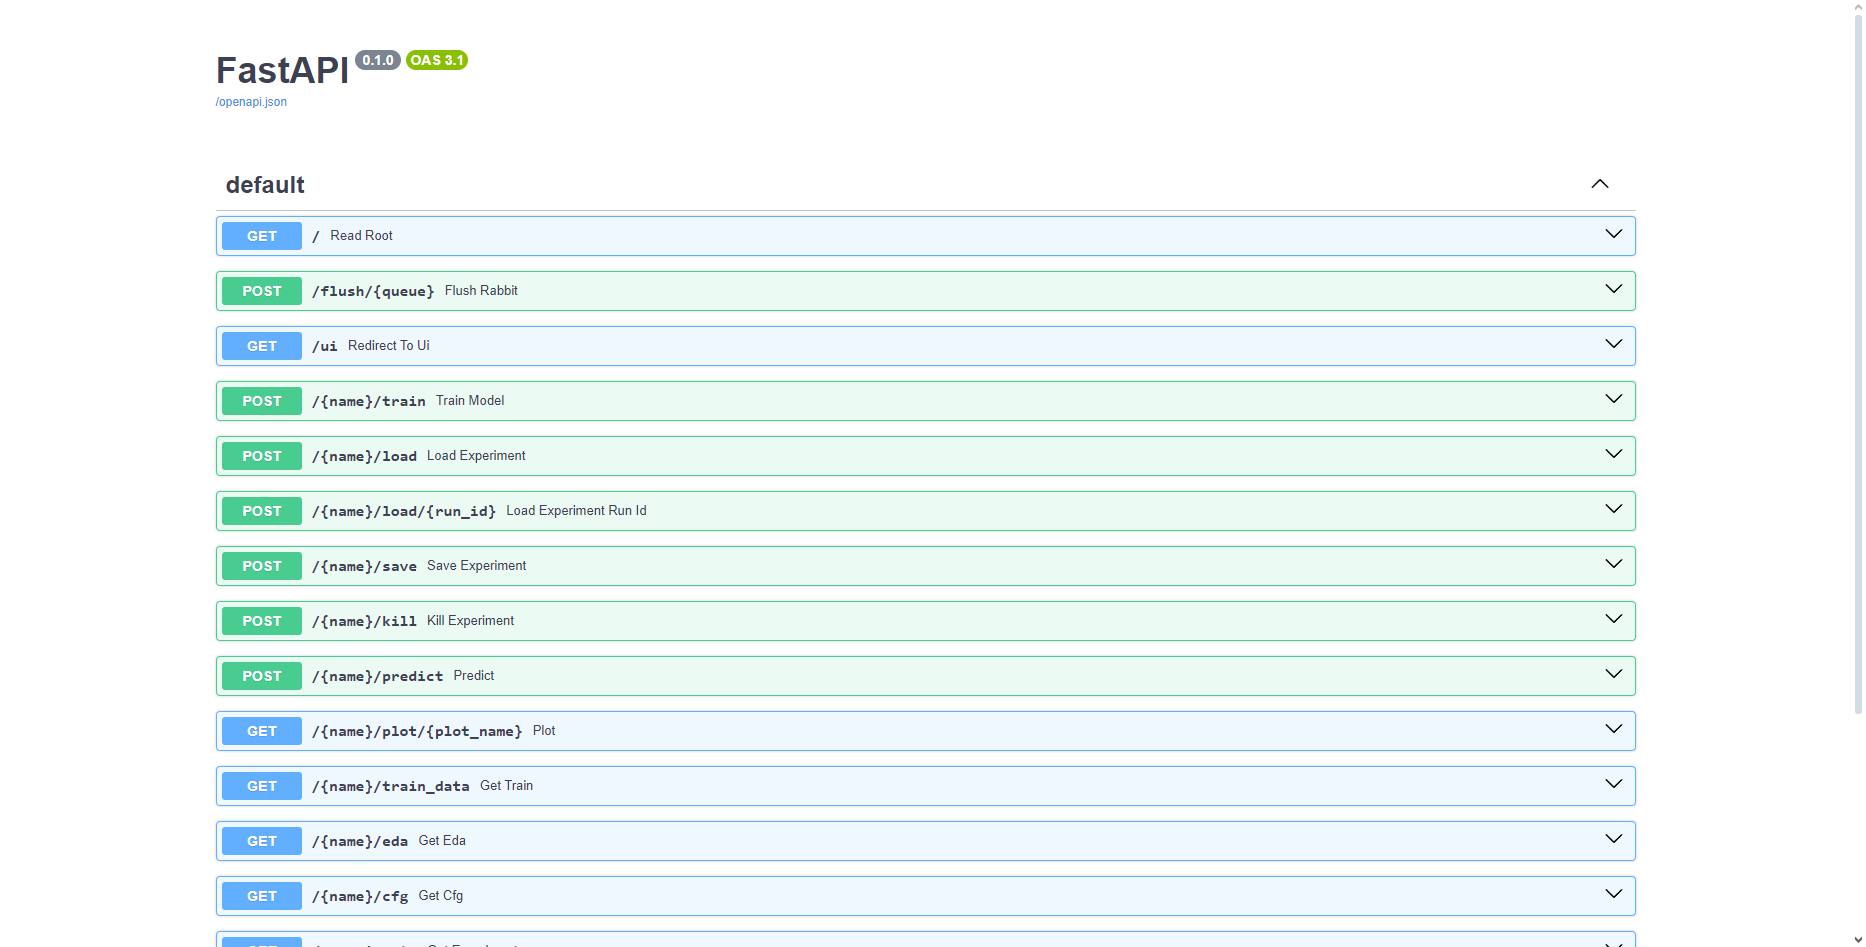Click the Train Model summary text
This screenshot has width=1866, height=947.
(x=470, y=401)
